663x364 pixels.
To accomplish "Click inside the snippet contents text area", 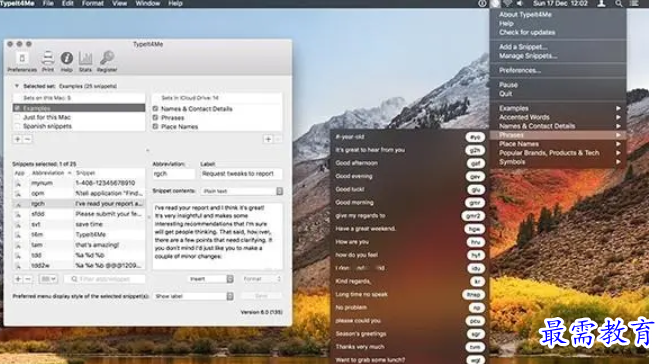I will [x=217, y=236].
